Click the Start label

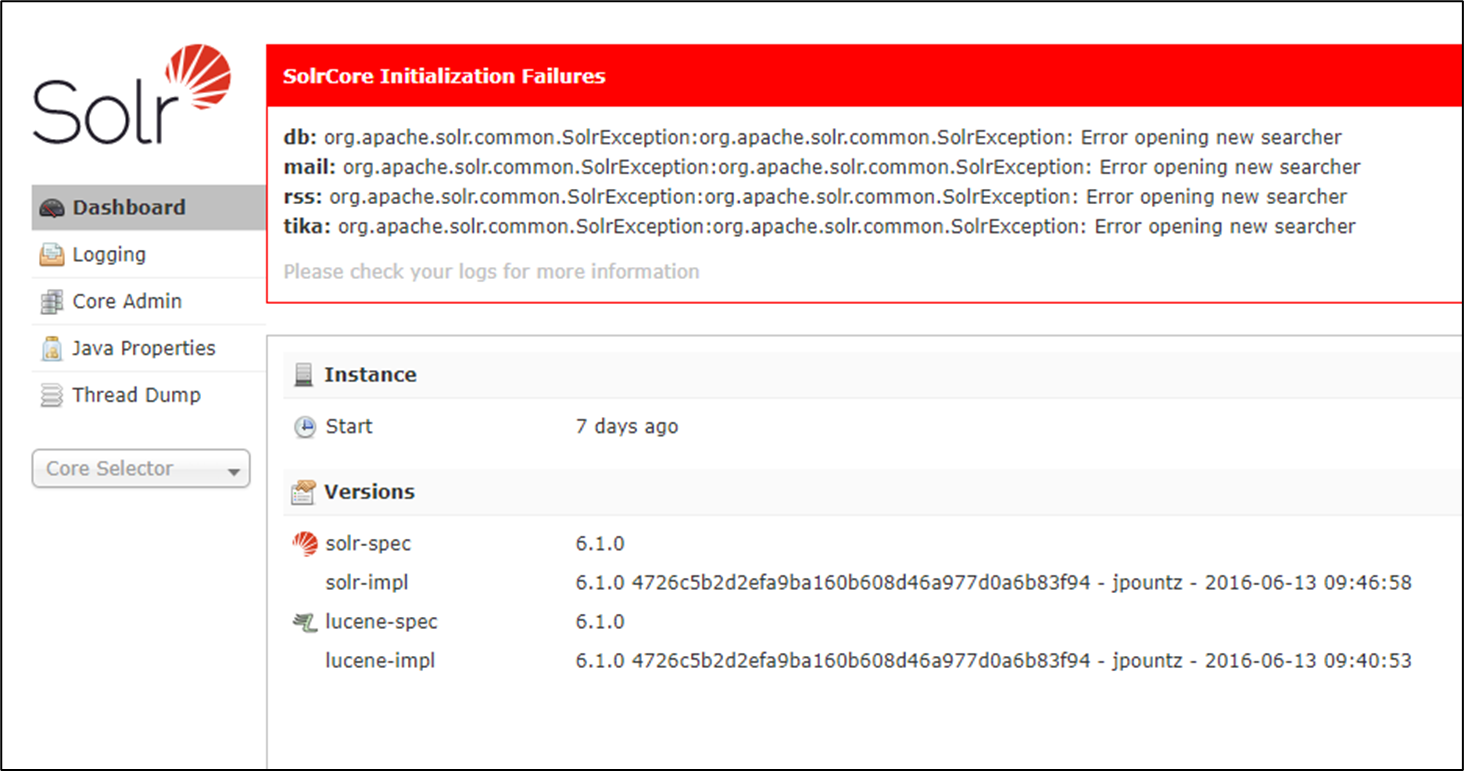tap(349, 427)
